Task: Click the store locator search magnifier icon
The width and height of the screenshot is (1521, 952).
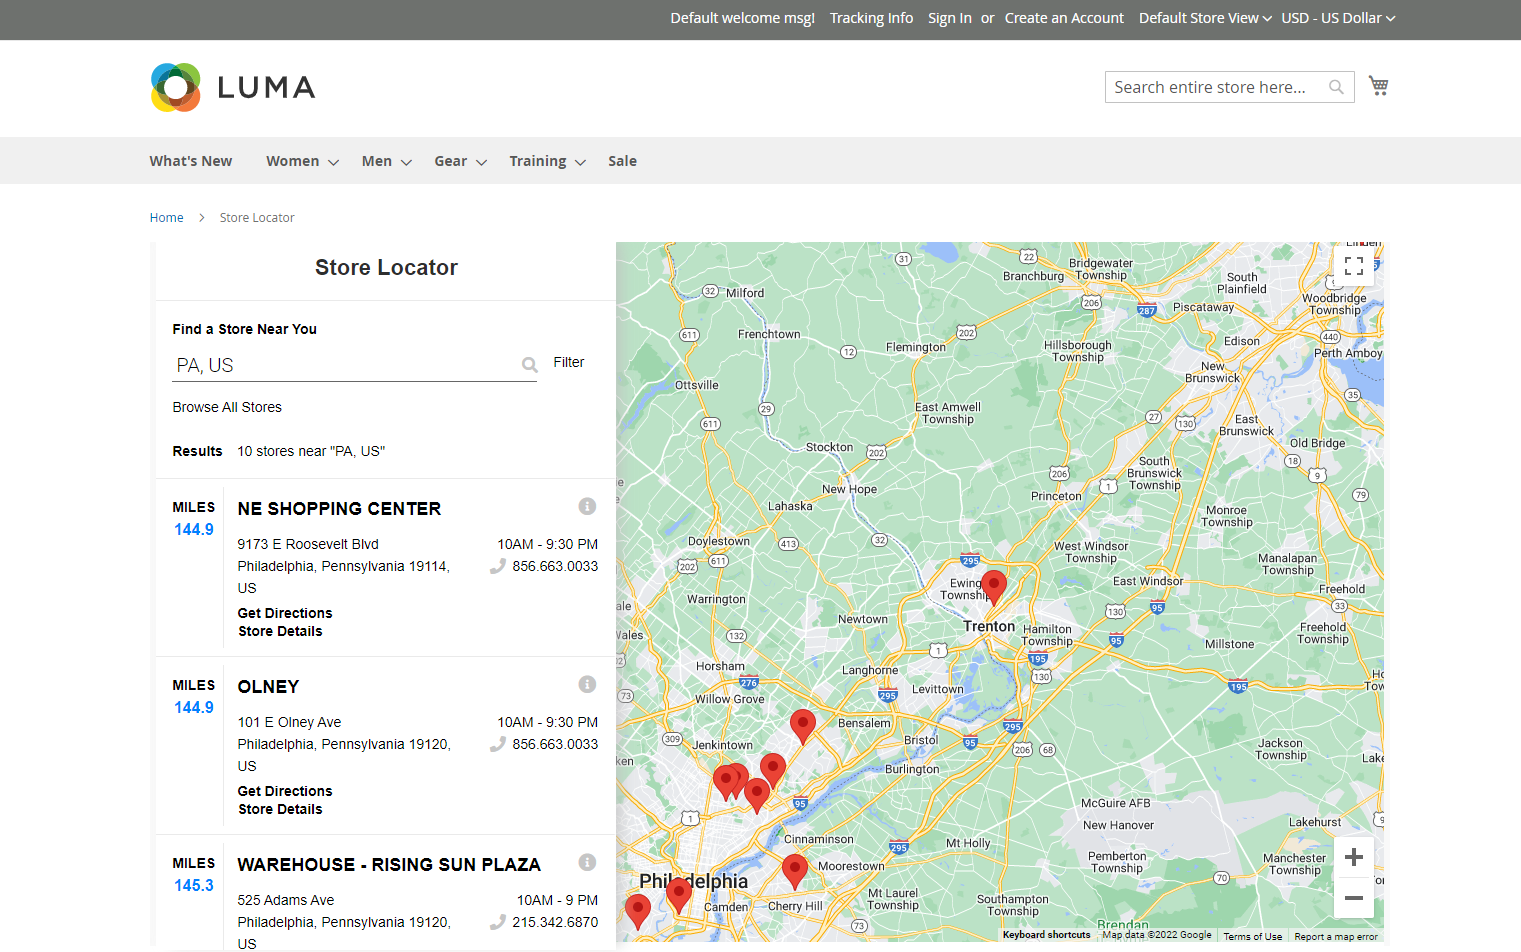Action: [x=530, y=365]
